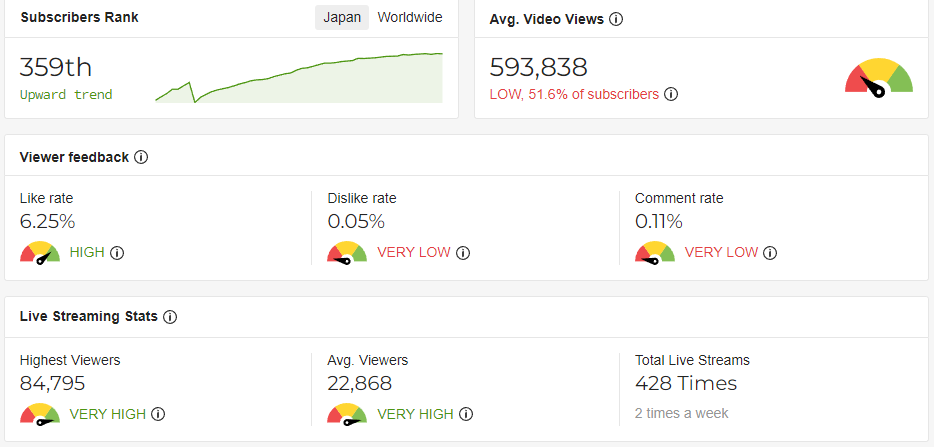Open info icon next to Avg. Video Views

[x=617, y=19]
